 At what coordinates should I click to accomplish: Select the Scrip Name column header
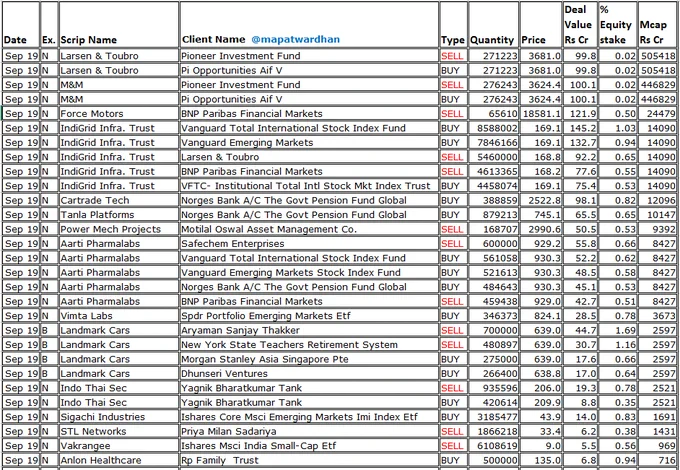coord(118,25)
